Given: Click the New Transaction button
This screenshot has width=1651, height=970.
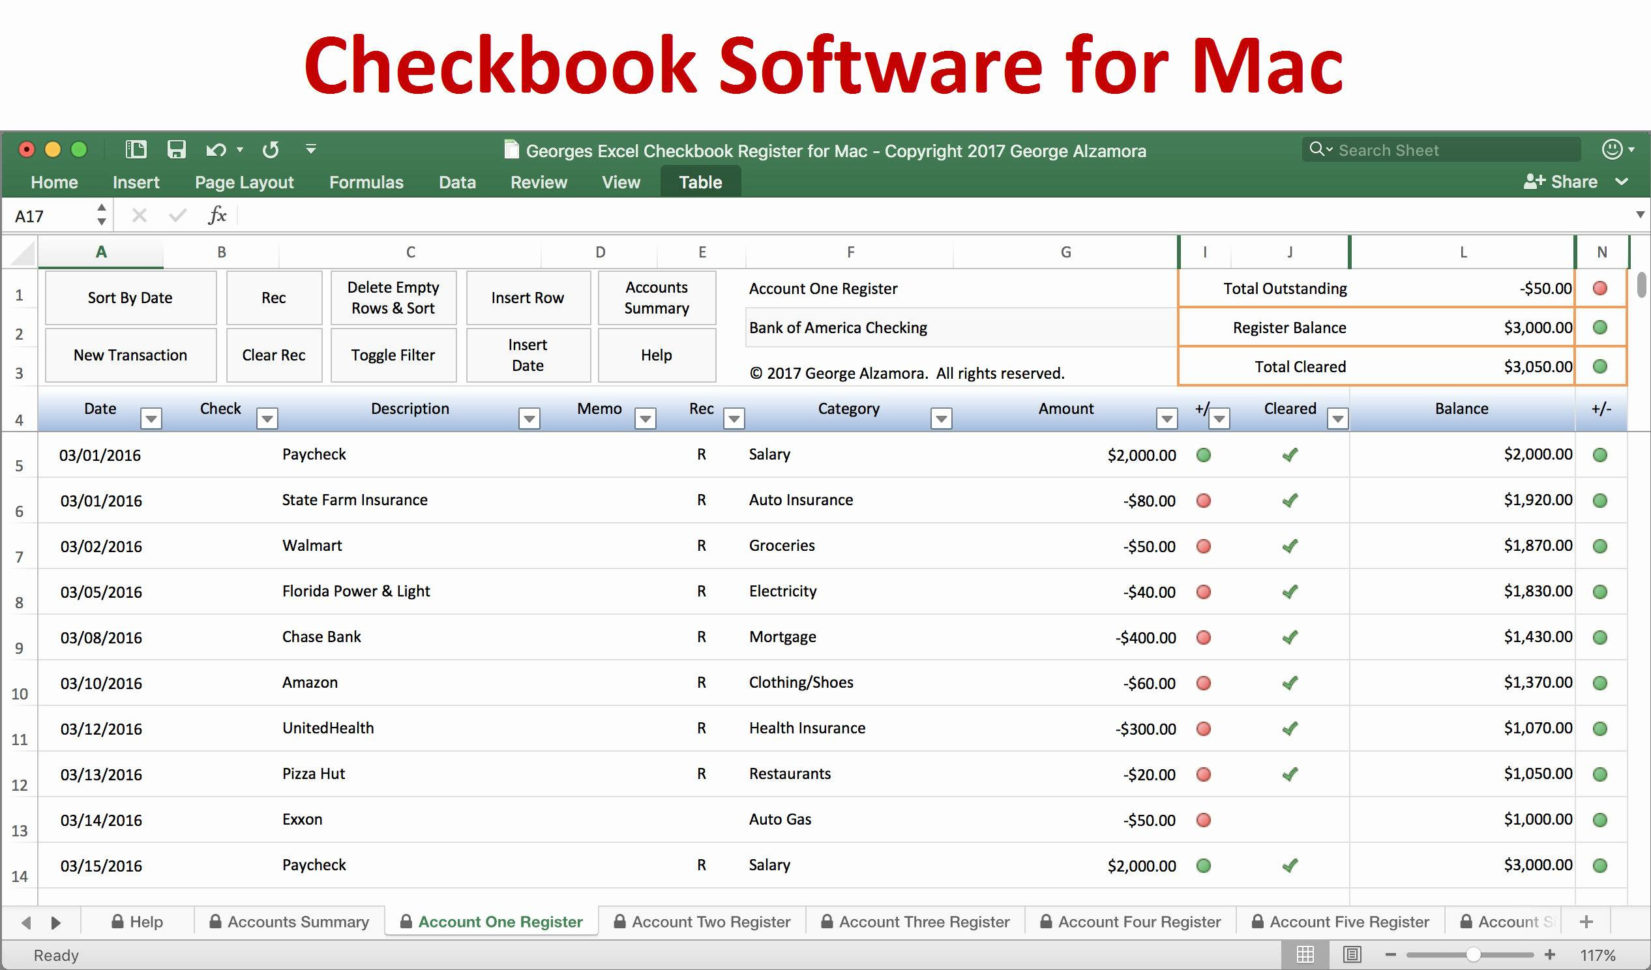Looking at the screenshot, I should click(130, 355).
